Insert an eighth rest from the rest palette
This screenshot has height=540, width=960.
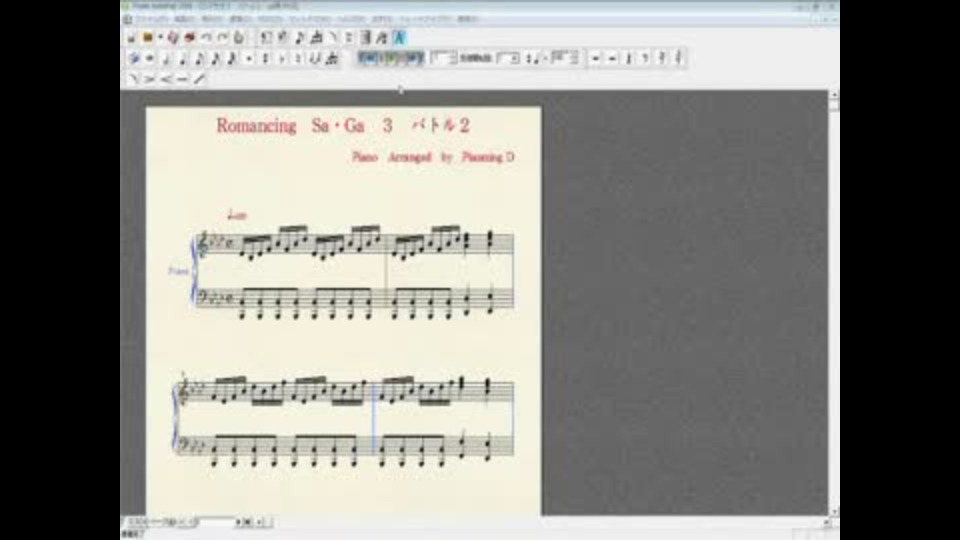[x=645, y=58]
